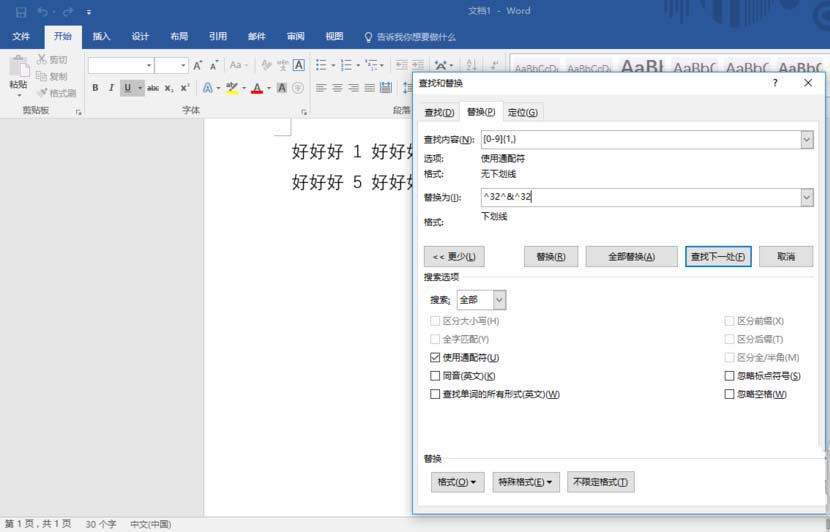Click the Distributed alignment icon
830x532 pixels.
(x=386, y=88)
